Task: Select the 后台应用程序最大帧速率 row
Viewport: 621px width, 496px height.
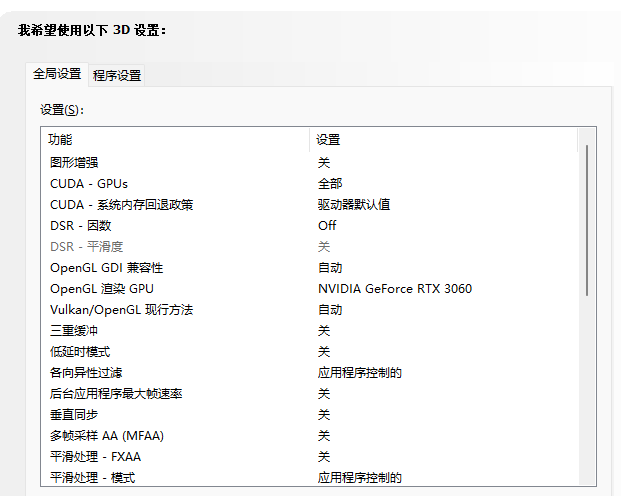Action: (116, 394)
